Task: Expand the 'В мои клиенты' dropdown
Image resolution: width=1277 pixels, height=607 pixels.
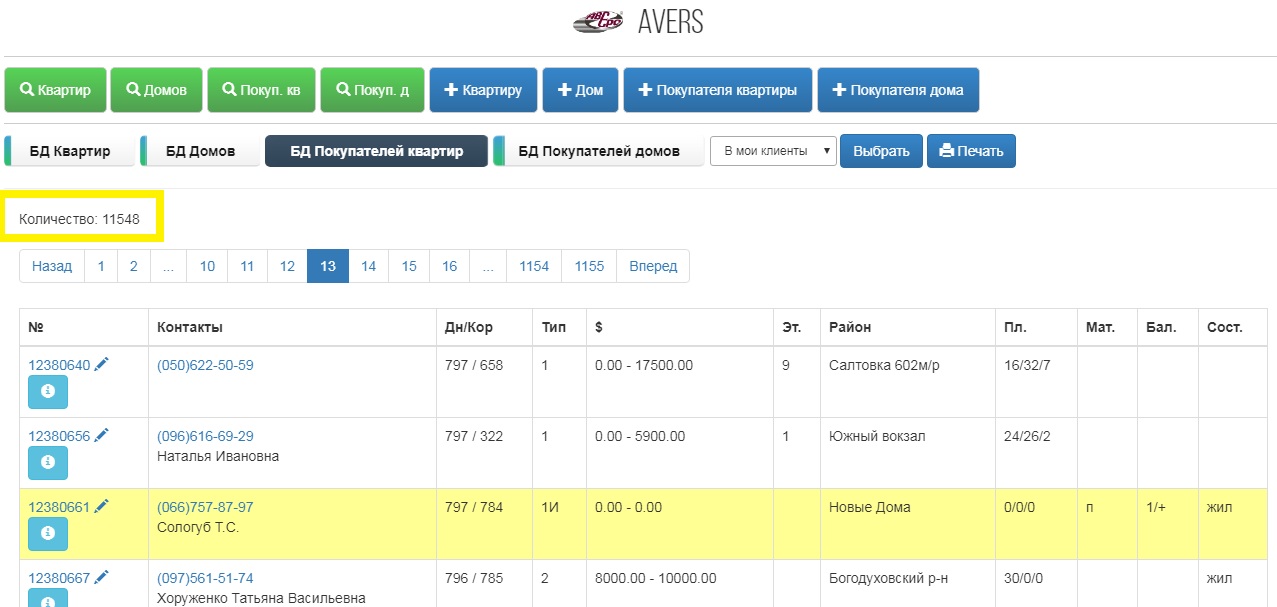Action: [773, 151]
